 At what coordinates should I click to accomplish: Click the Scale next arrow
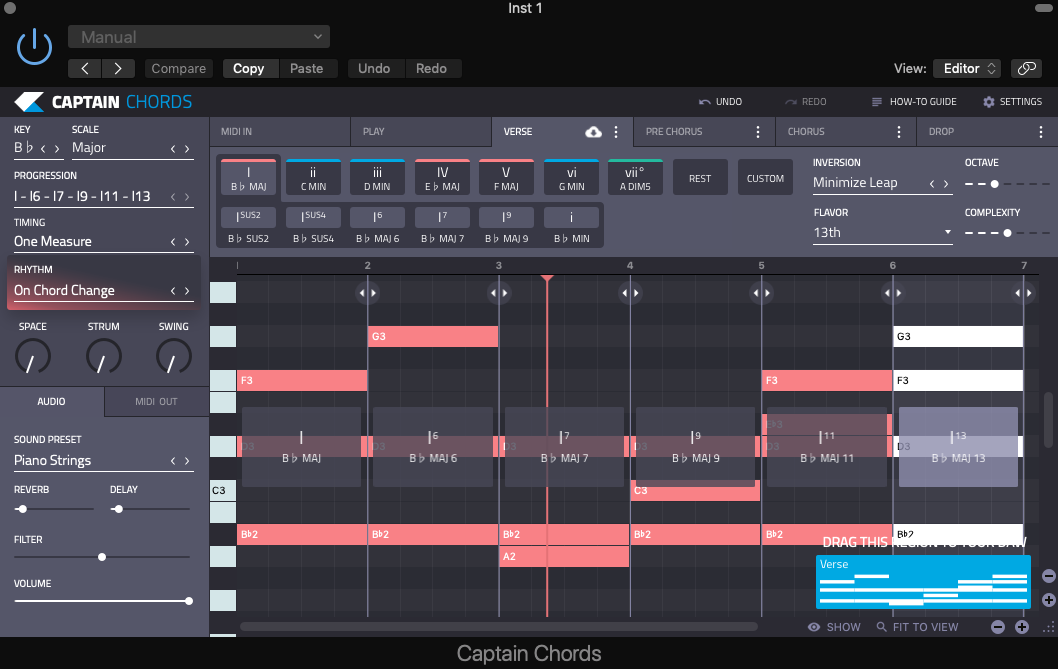click(x=187, y=149)
